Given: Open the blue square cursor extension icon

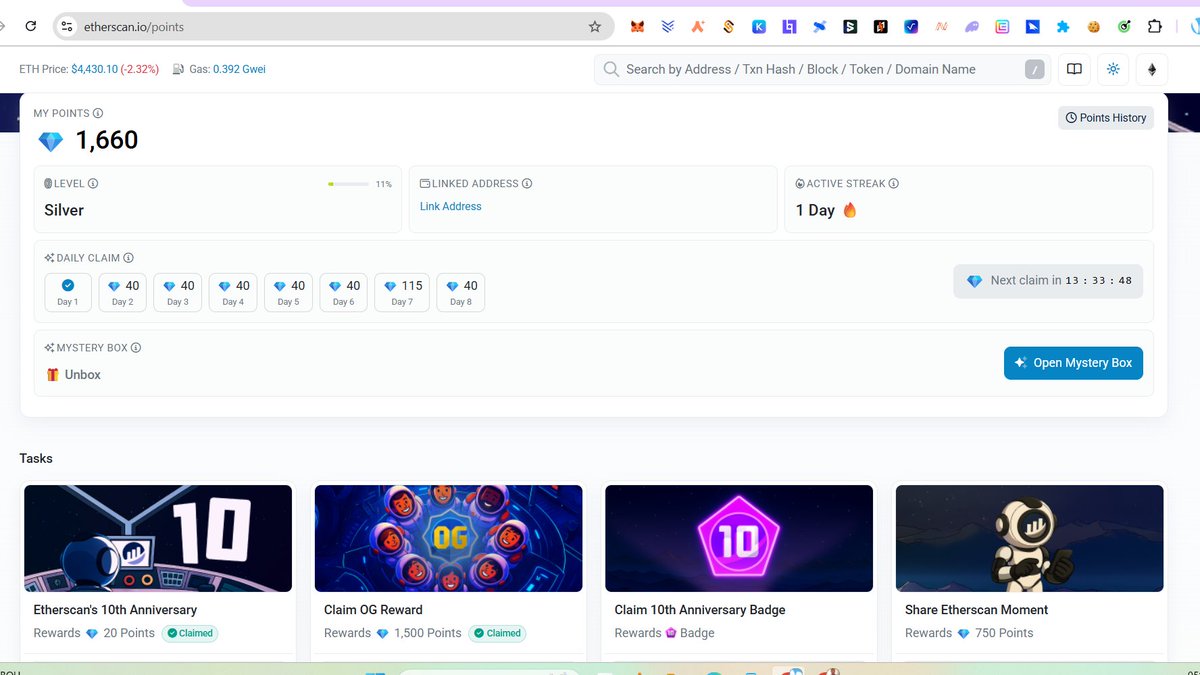Looking at the screenshot, I should click(1033, 27).
